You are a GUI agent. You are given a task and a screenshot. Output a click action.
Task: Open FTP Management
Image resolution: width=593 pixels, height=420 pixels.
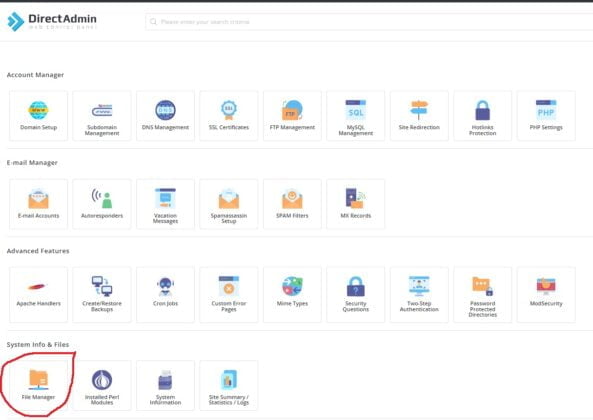292,116
